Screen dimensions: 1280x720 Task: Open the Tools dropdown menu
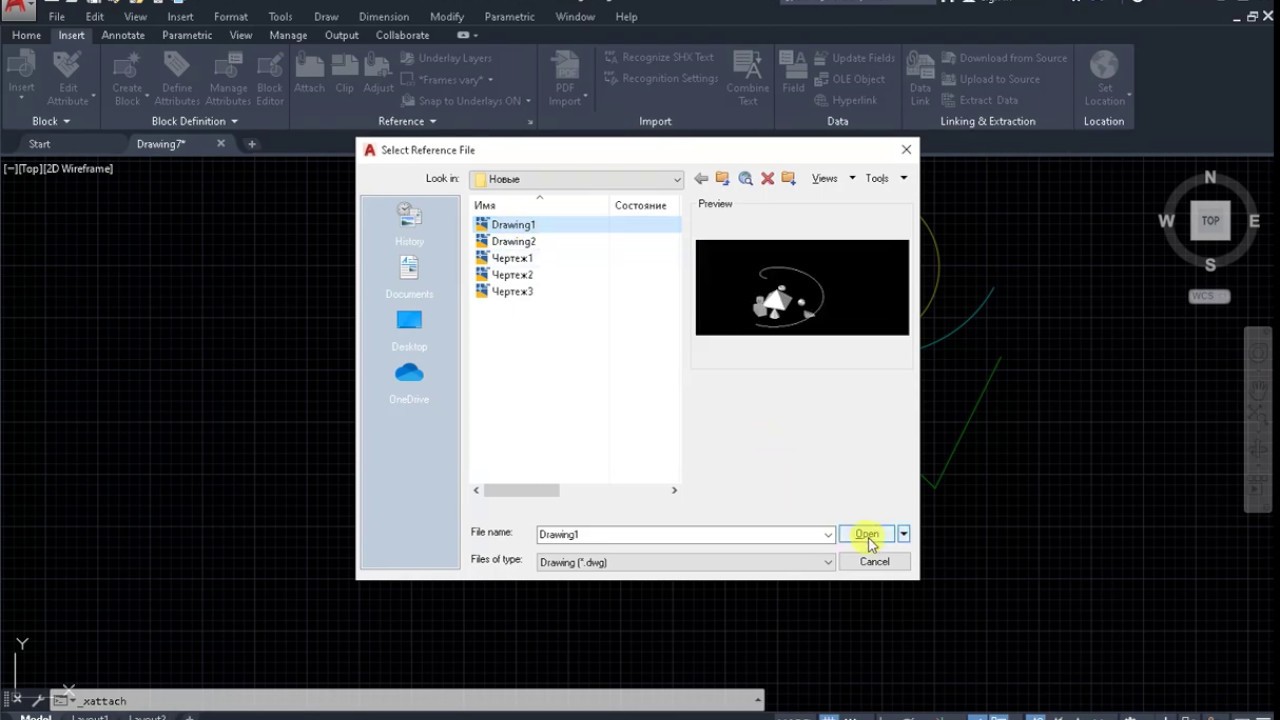886,178
